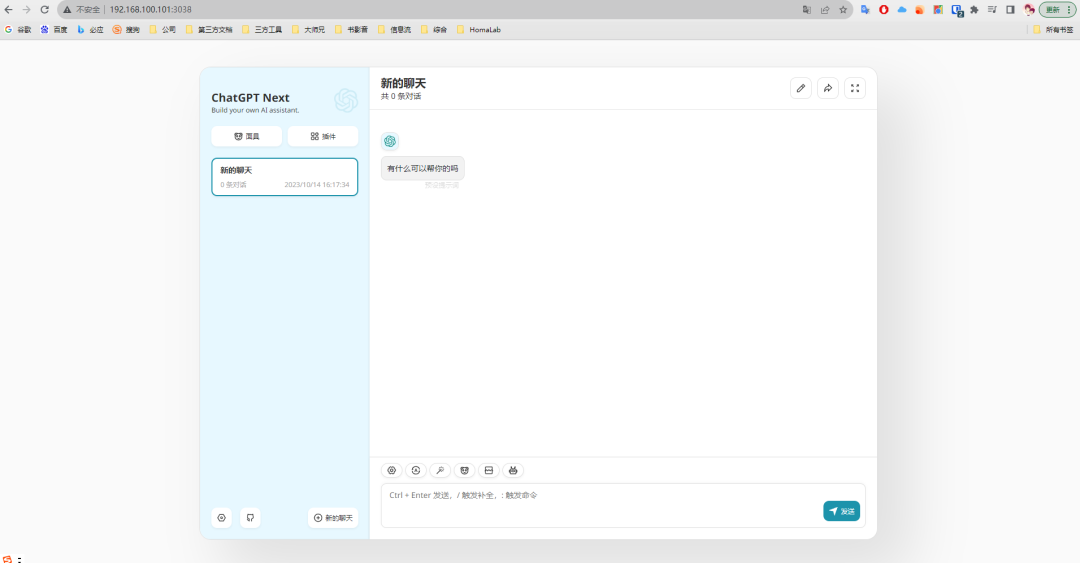Go back with browser back arrow
Screen dimensions: 1080x563
tap(8, 10)
